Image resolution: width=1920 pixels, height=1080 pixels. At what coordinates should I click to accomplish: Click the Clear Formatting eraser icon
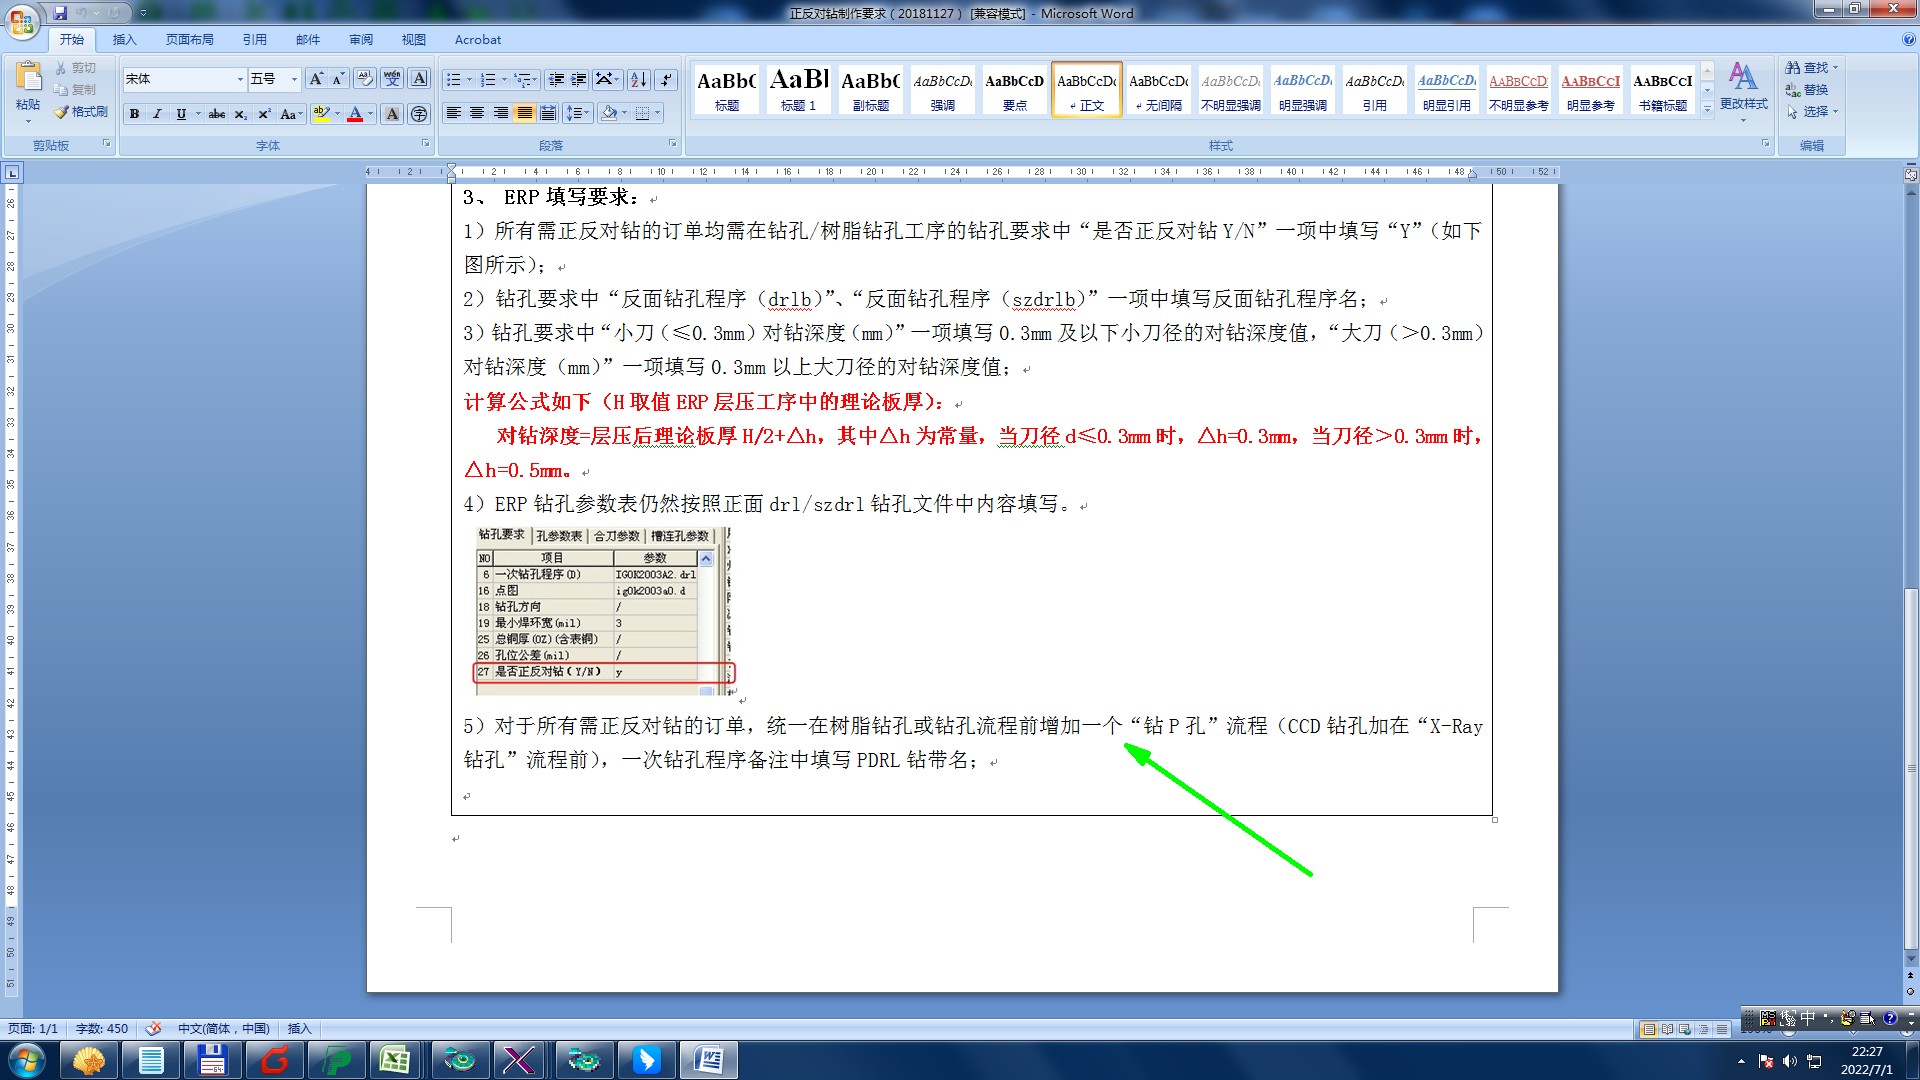coord(365,79)
